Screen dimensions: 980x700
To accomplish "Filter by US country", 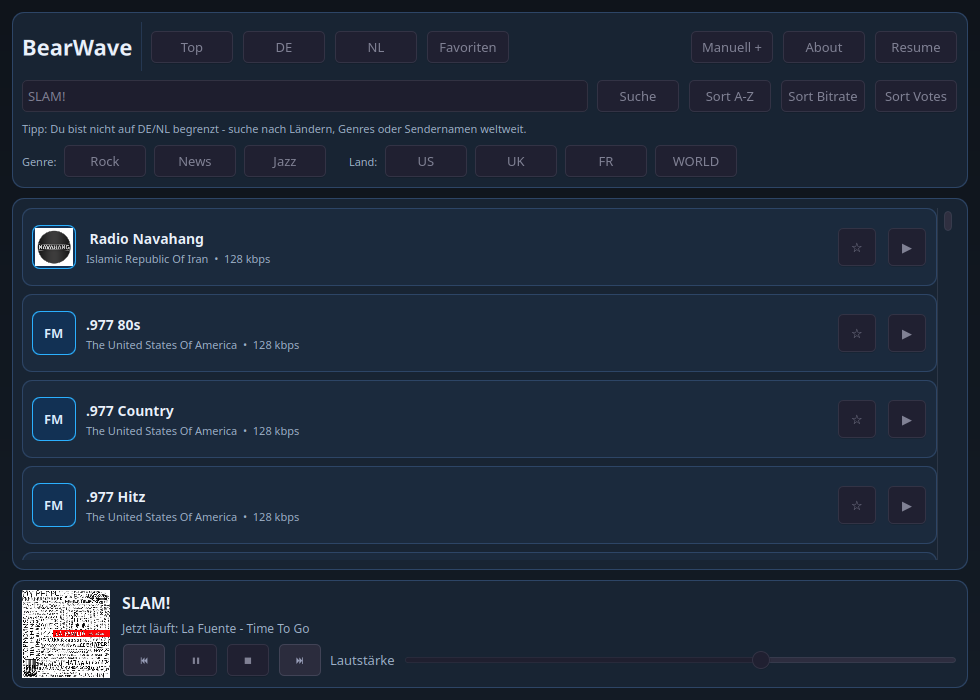I will pos(426,161).
